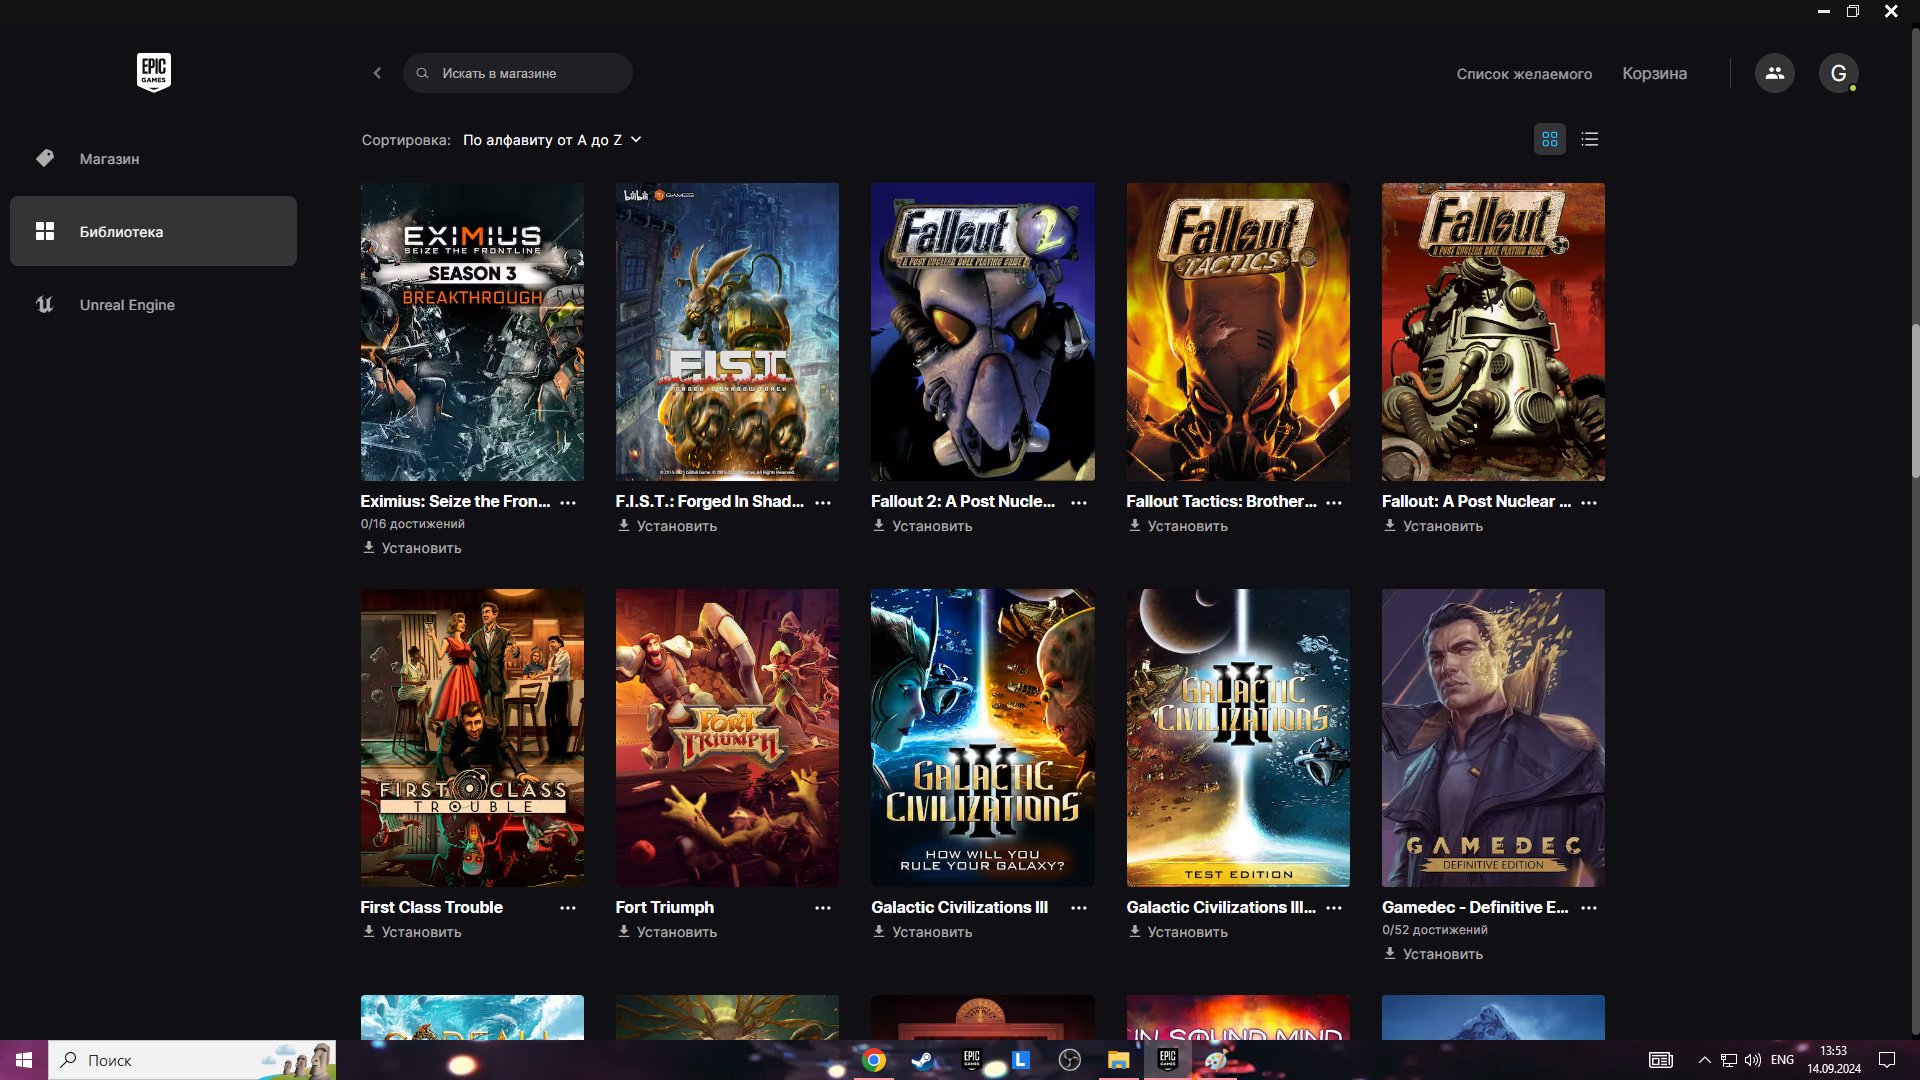Open more options for Fort Triumph
This screenshot has width=1920, height=1080.
pos(823,908)
